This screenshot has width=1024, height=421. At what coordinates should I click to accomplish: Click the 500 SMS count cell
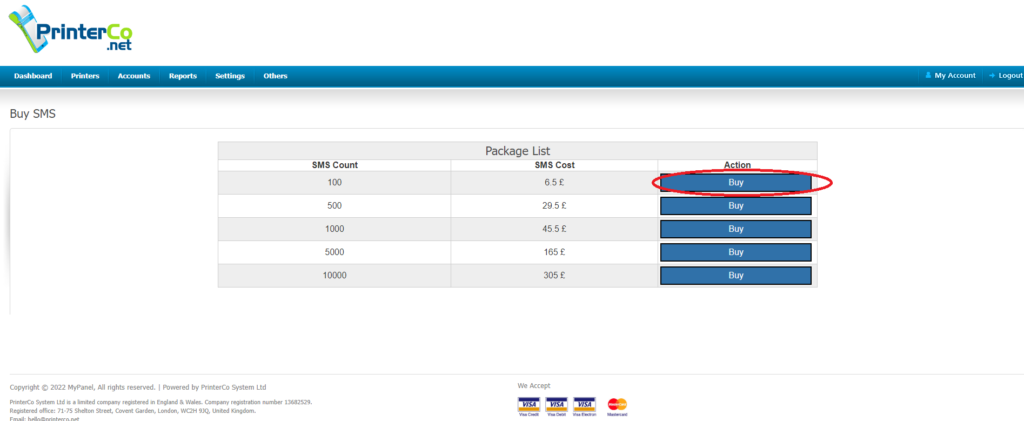pyautogui.click(x=334, y=206)
